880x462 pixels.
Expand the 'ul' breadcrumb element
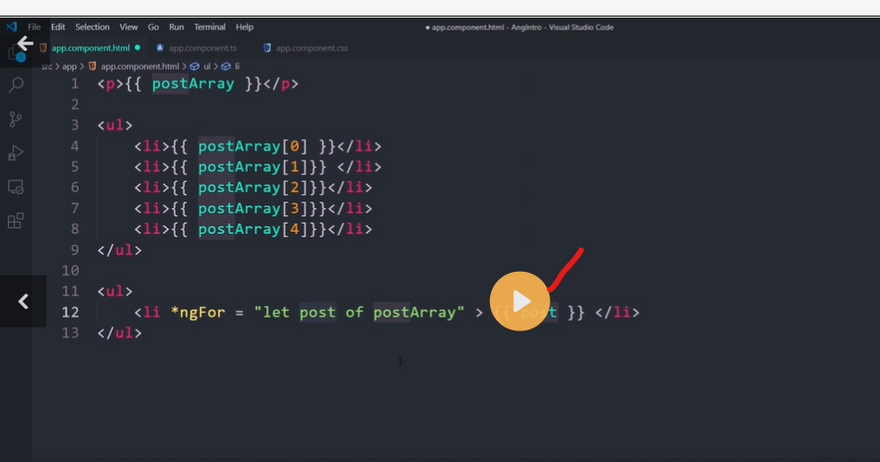(208, 66)
